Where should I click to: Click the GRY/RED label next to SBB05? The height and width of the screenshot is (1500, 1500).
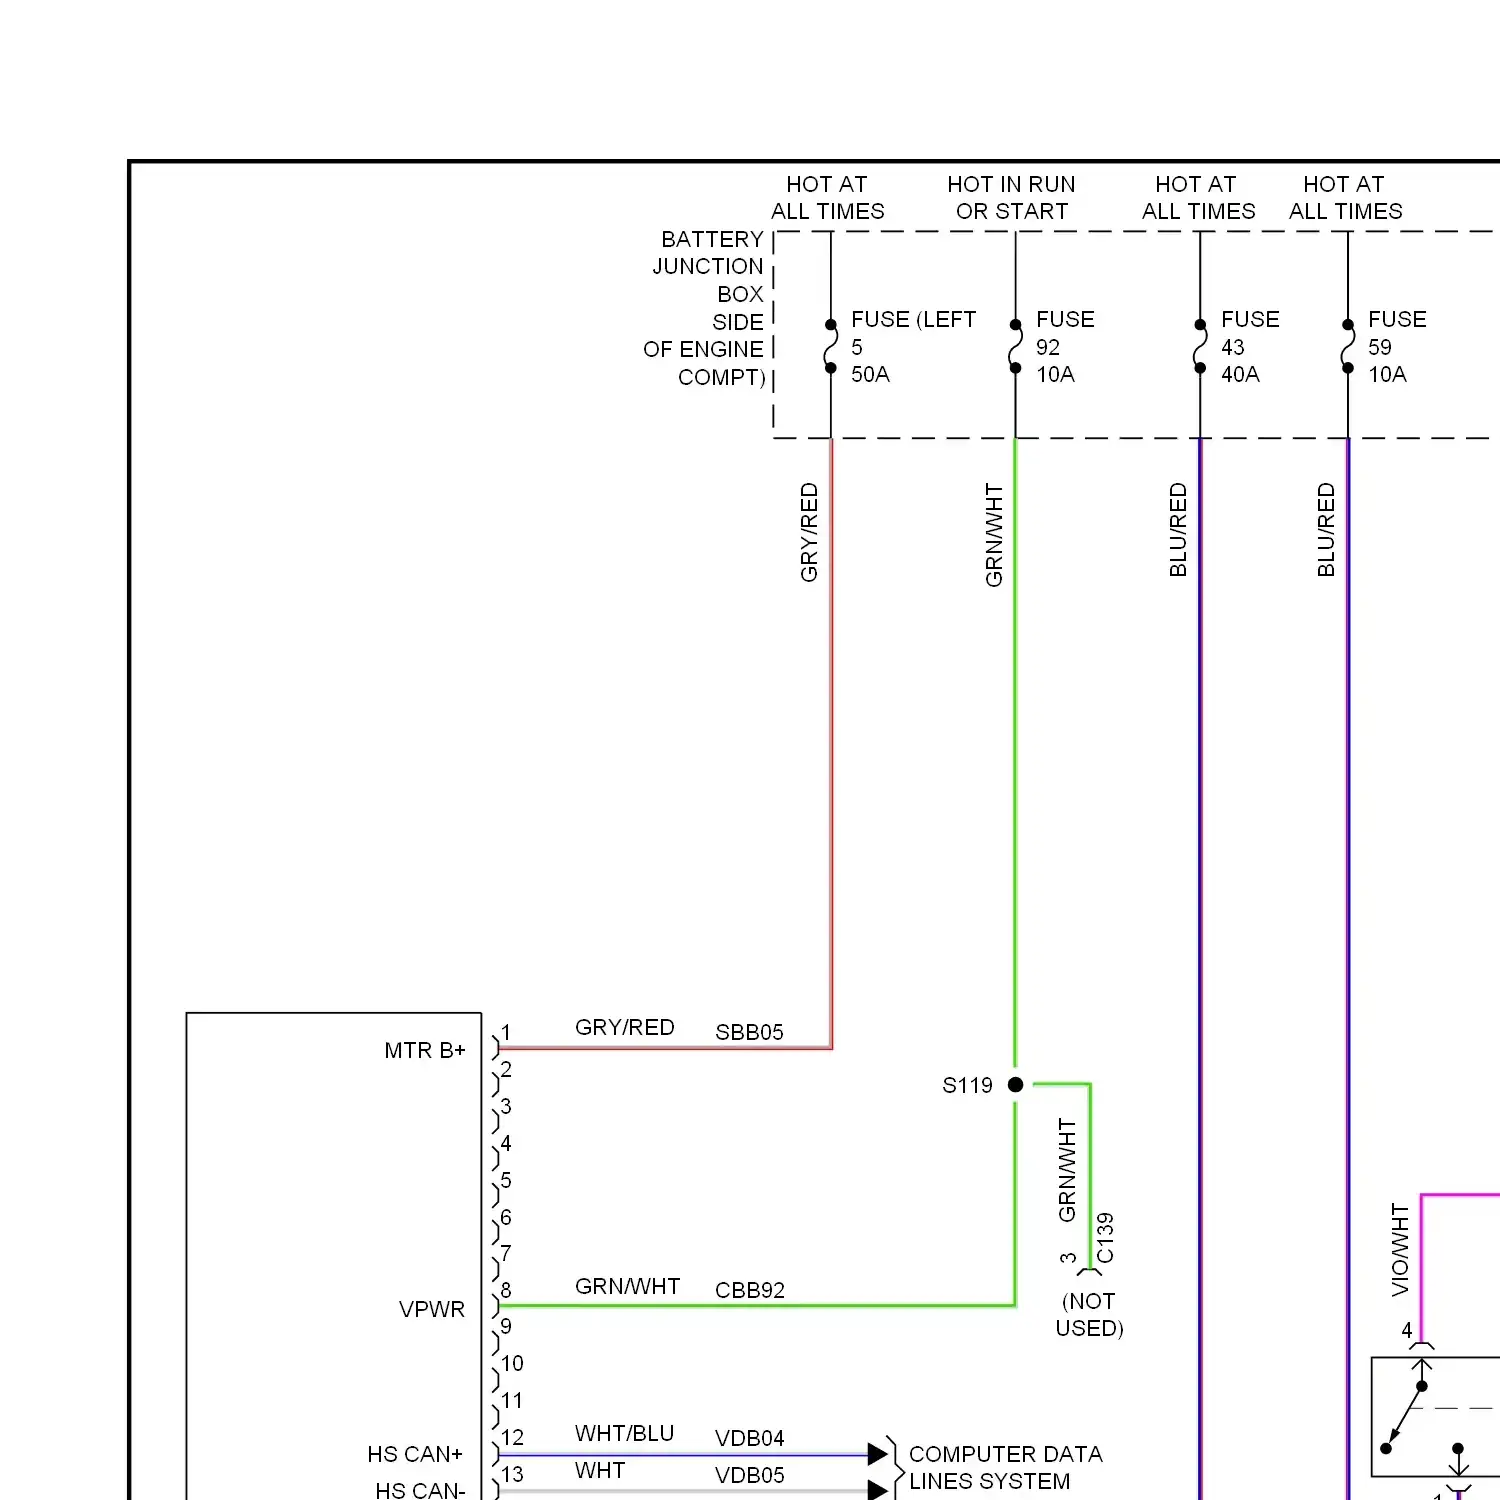click(x=624, y=1027)
